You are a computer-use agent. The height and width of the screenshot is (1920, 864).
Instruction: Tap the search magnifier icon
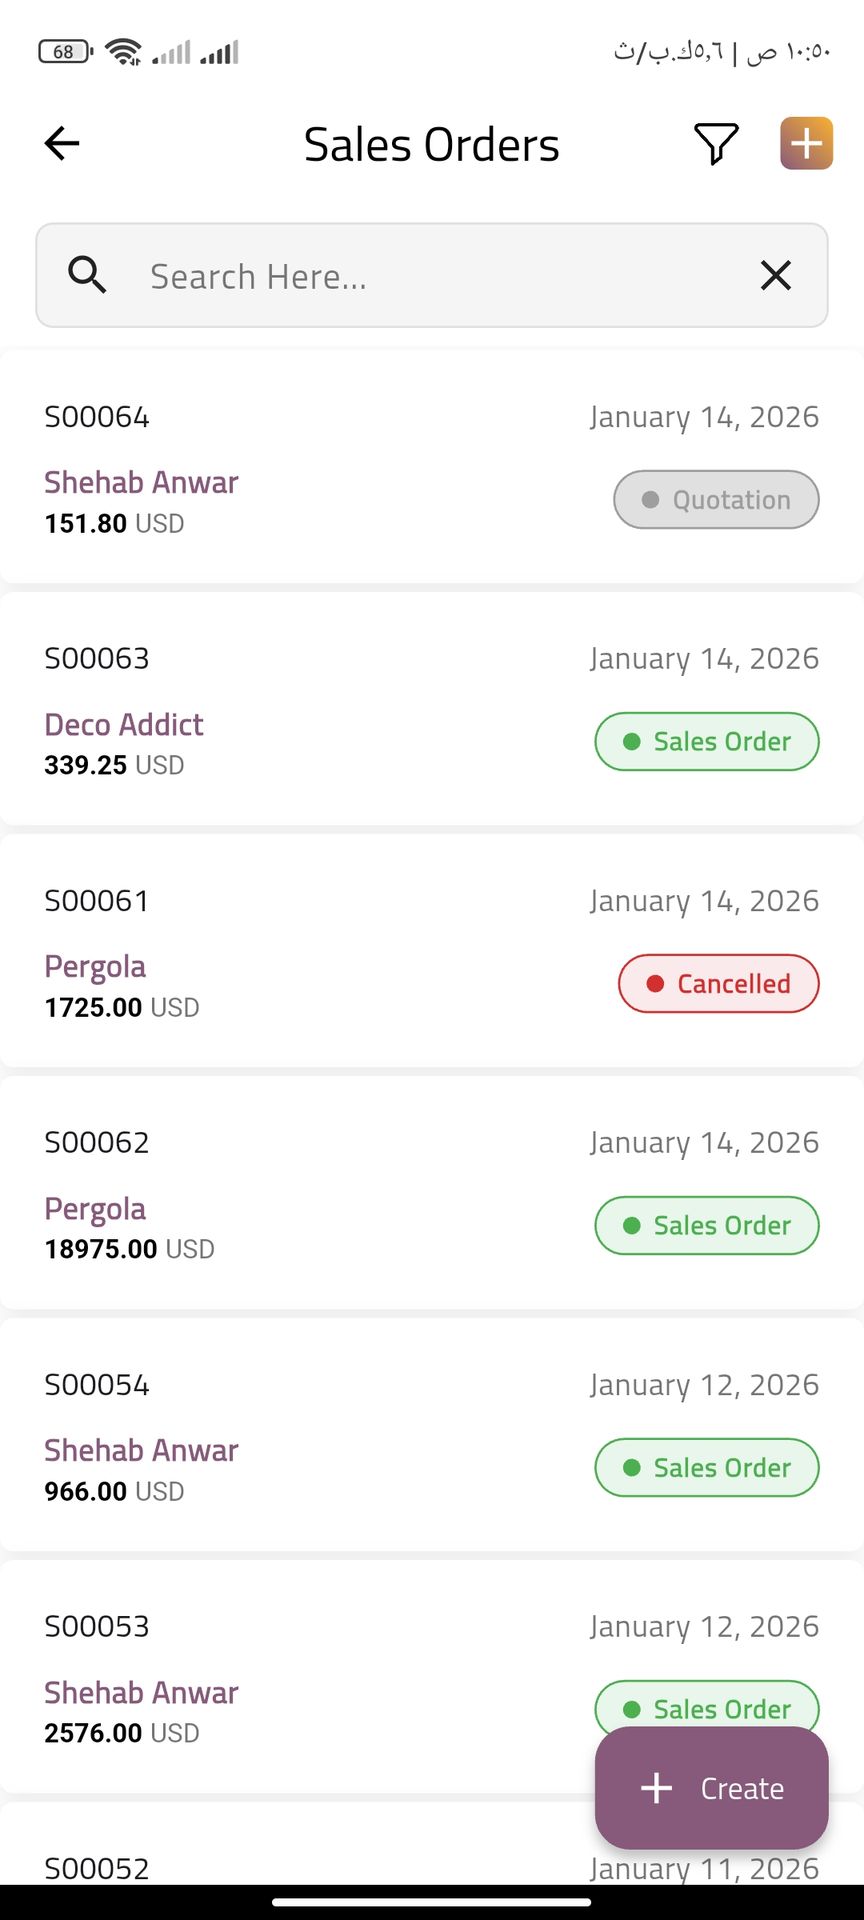point(87,275)
